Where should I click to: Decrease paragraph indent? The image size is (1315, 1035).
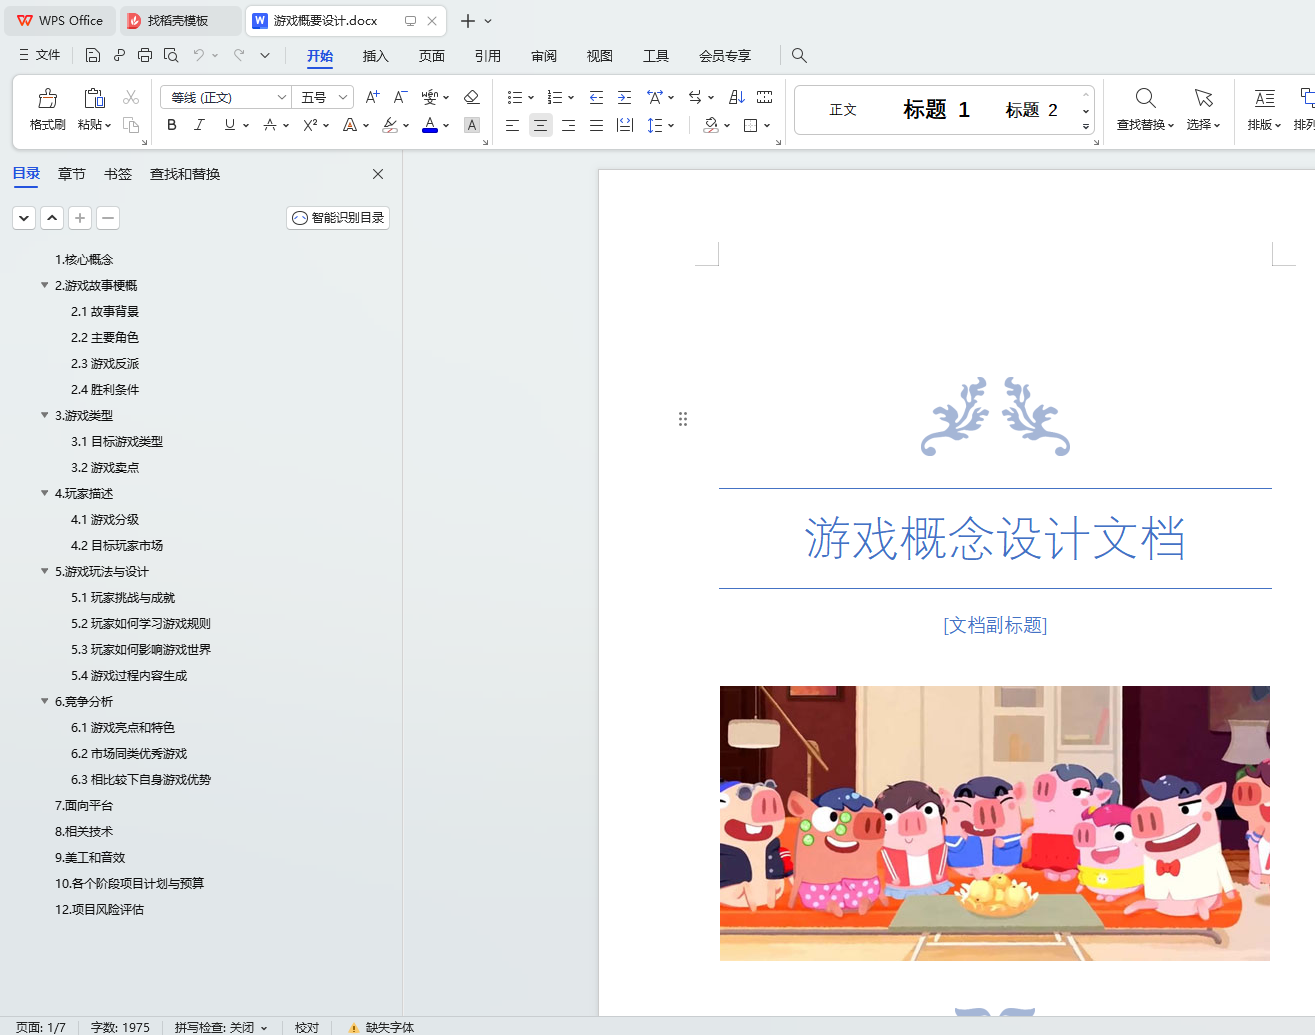596,97
